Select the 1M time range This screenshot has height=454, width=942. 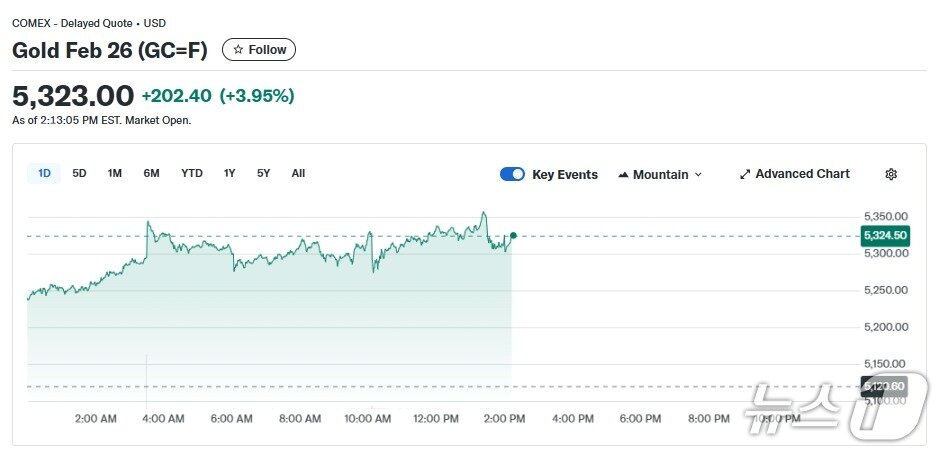point(115,174)
